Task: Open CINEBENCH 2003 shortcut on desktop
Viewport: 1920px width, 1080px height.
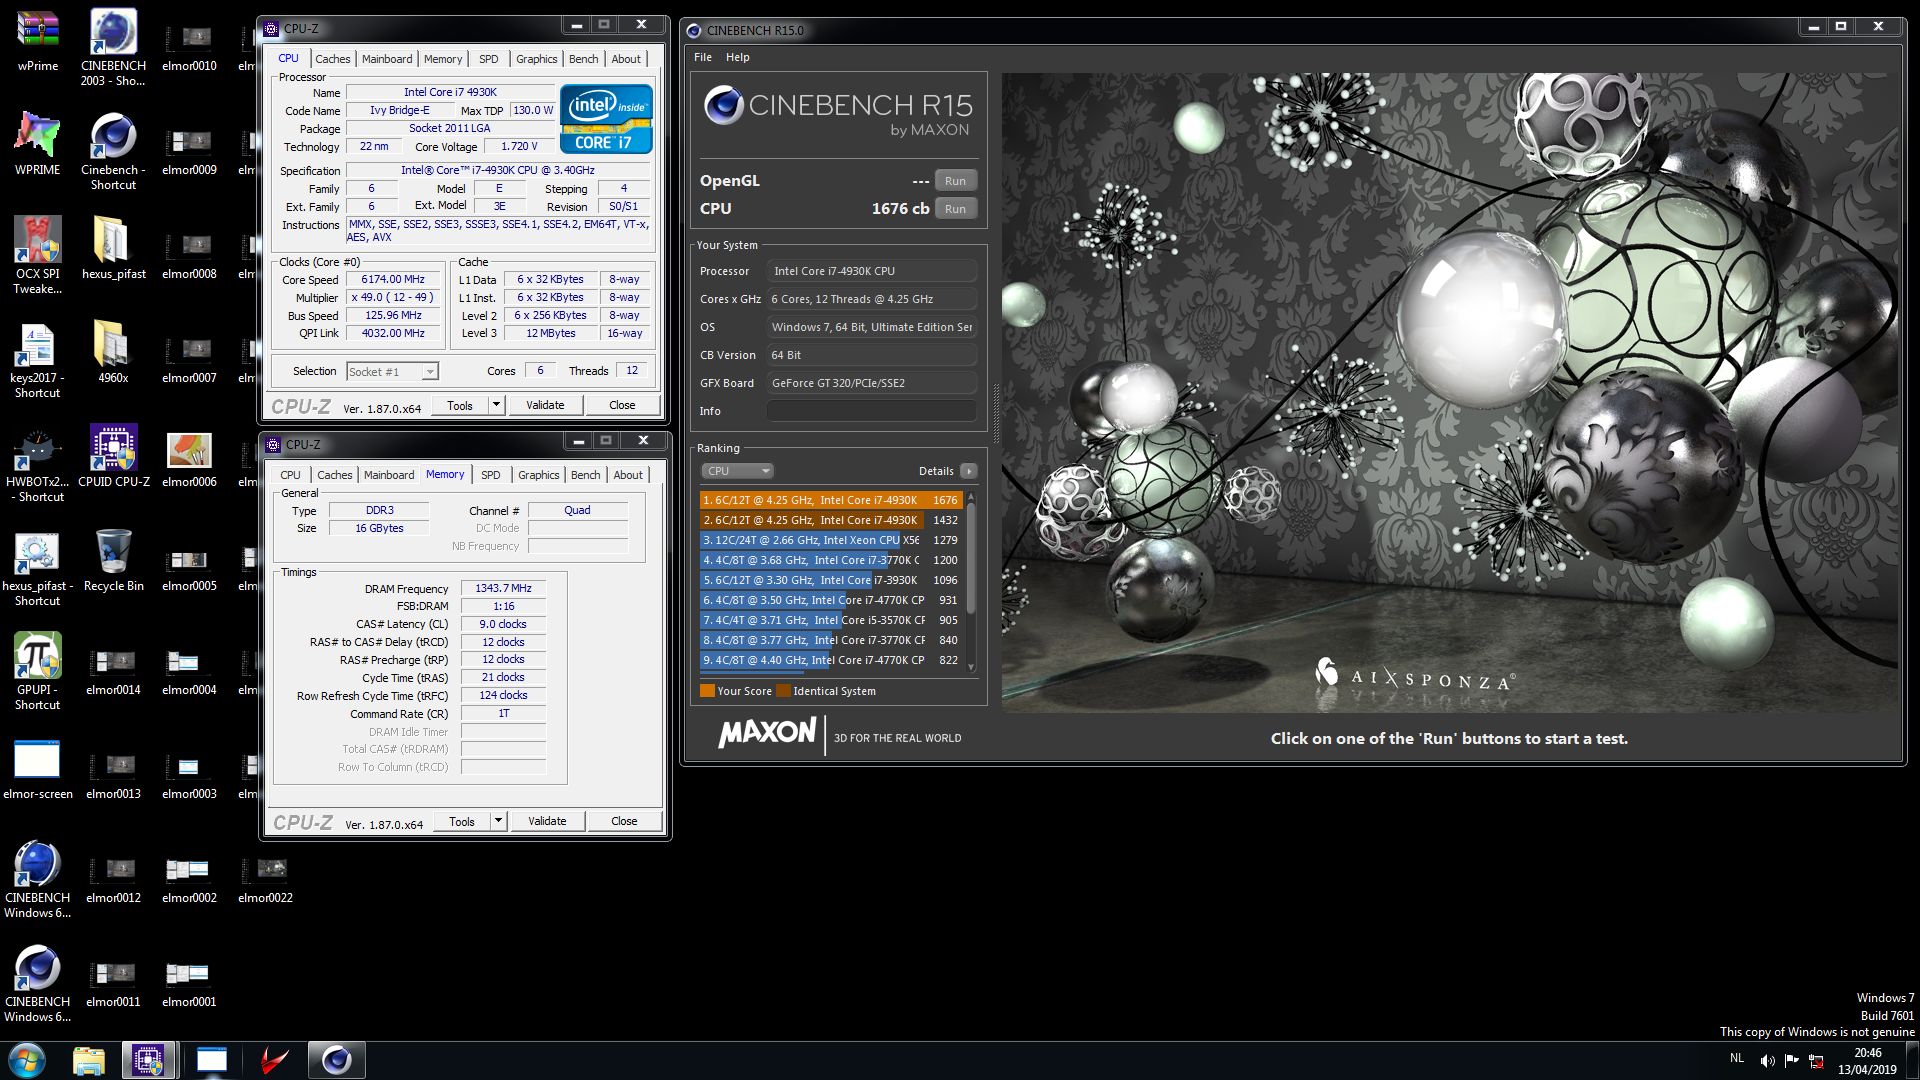Action: (113, 47)
